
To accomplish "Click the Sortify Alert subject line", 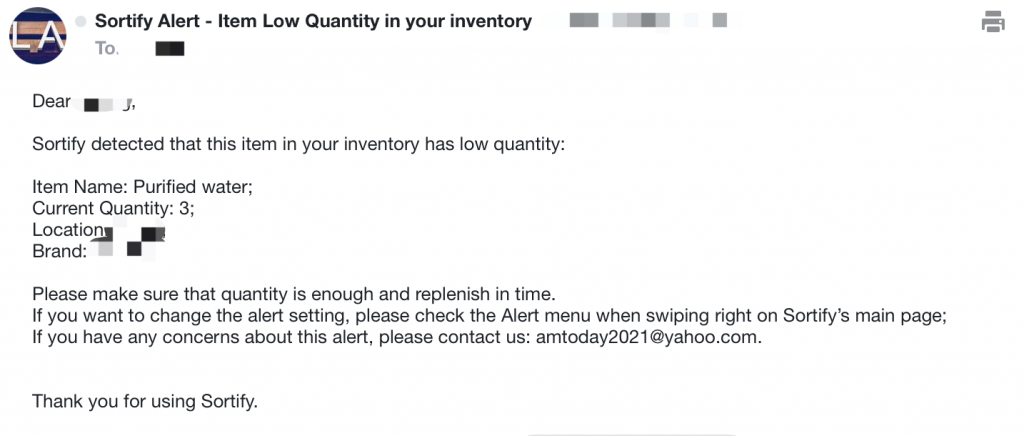I will tap(313, 21).
